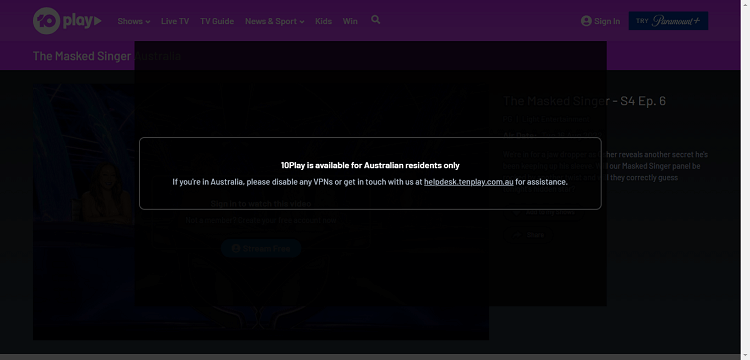Click the dimmed Add to my shows button

544,212
